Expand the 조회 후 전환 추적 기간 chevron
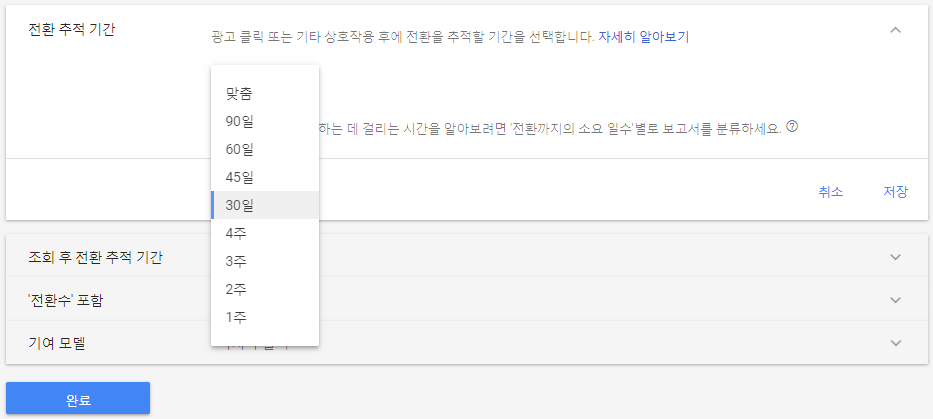The height and width of the screenshot is (419, 933). [896, 257]
